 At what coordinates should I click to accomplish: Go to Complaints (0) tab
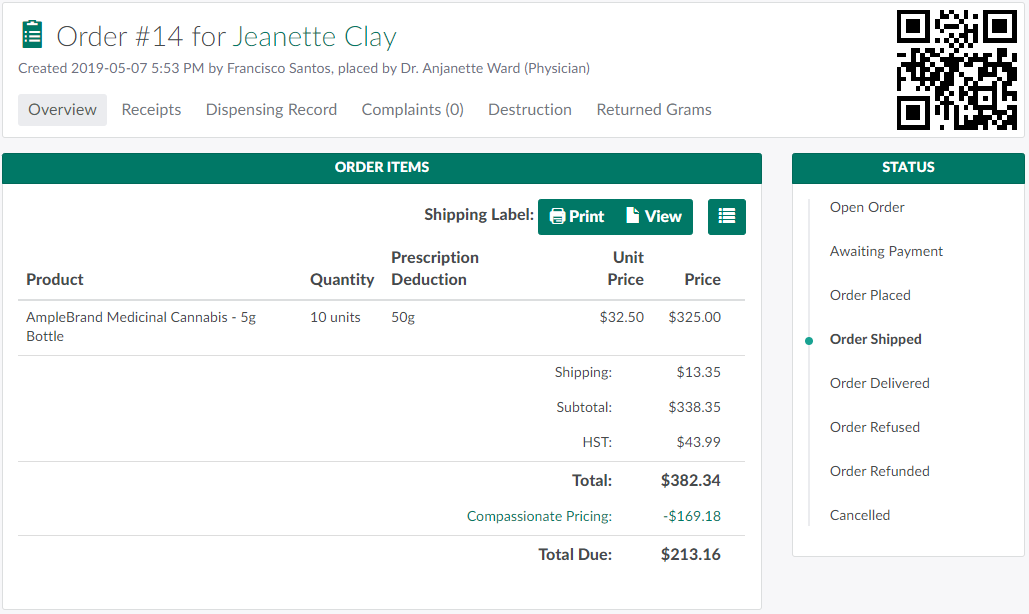(x=412, y=110)
